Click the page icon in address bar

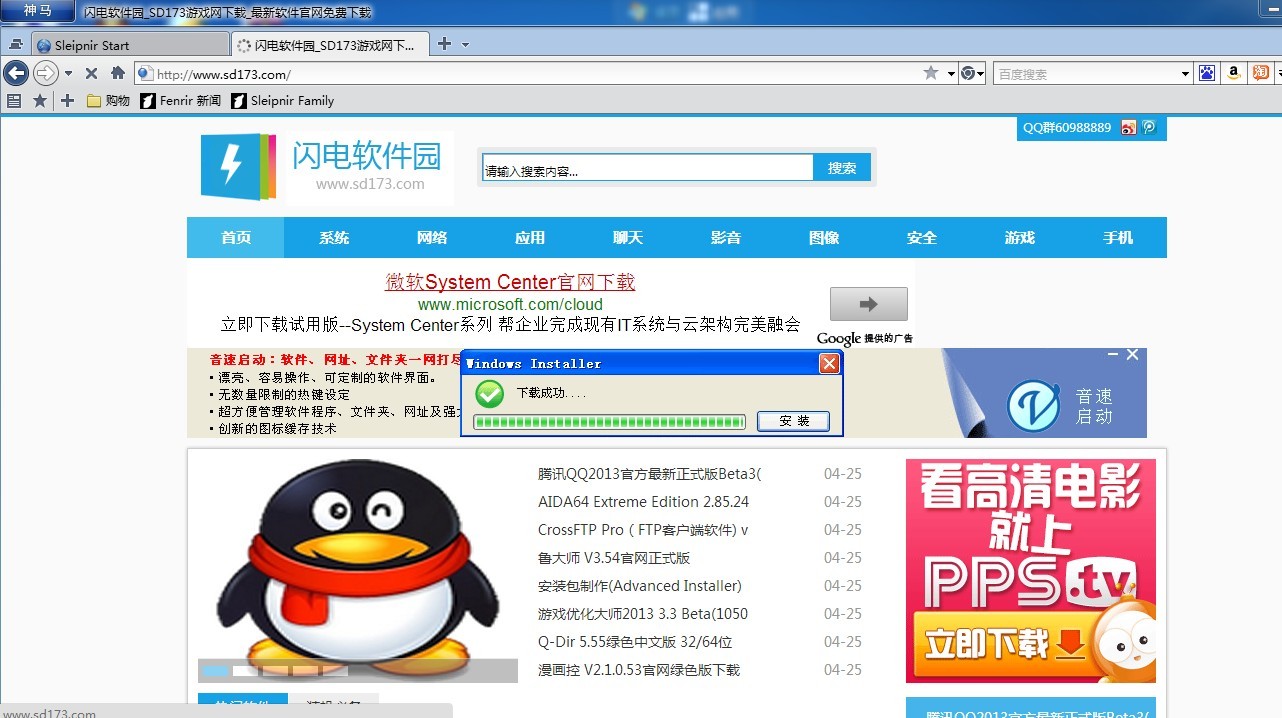145,74
